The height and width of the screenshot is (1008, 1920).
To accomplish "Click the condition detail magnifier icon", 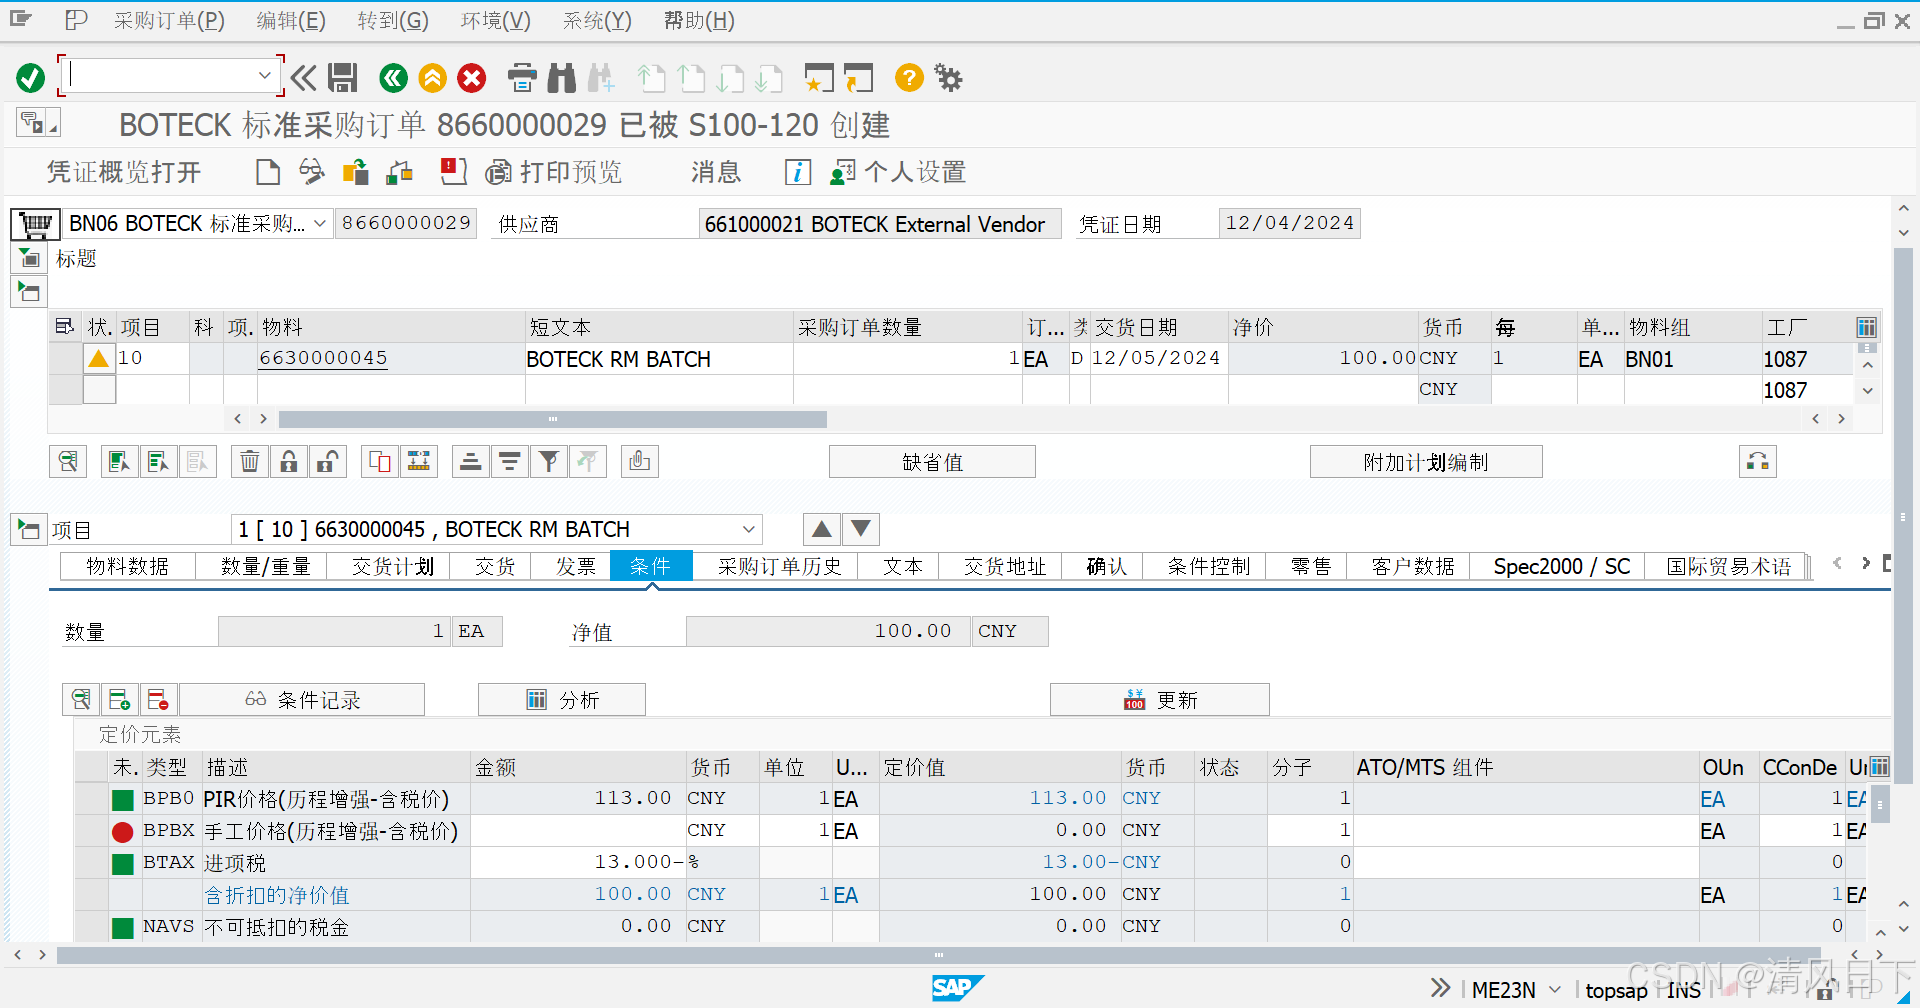I will (x=81, y=700).
